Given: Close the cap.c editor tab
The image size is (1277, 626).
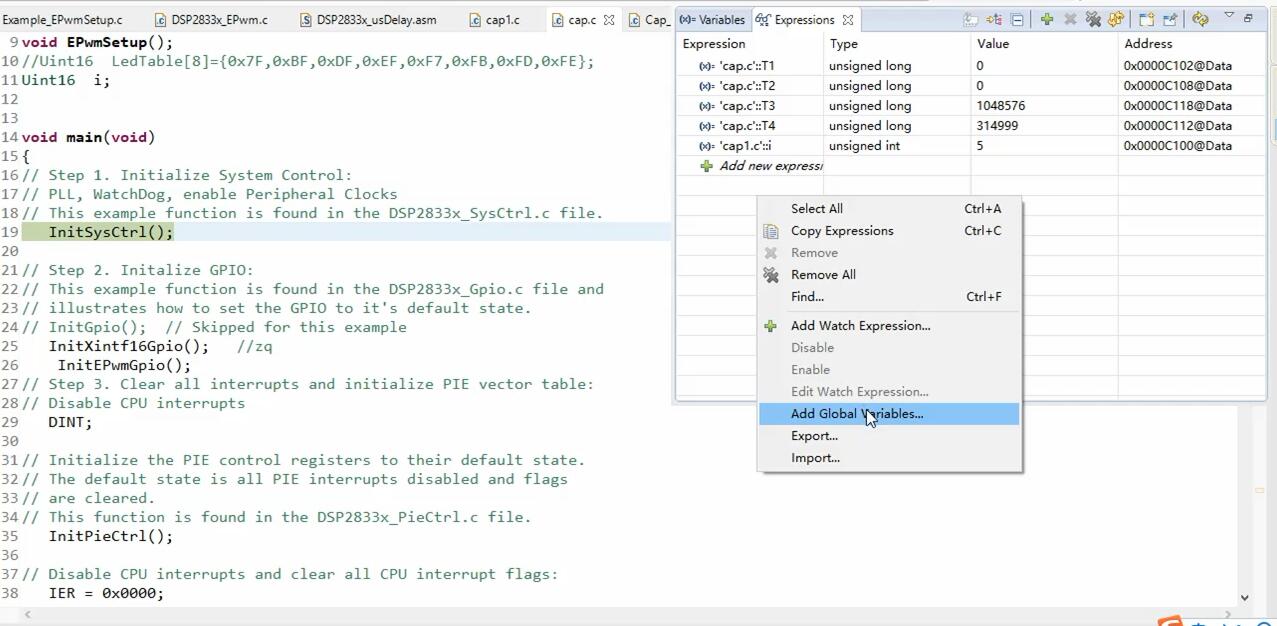Looking at the screenshot, I should 608,20.
